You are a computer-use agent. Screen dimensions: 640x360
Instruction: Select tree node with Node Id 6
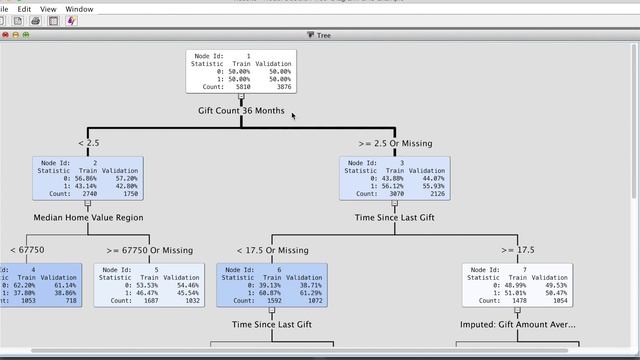272,285
